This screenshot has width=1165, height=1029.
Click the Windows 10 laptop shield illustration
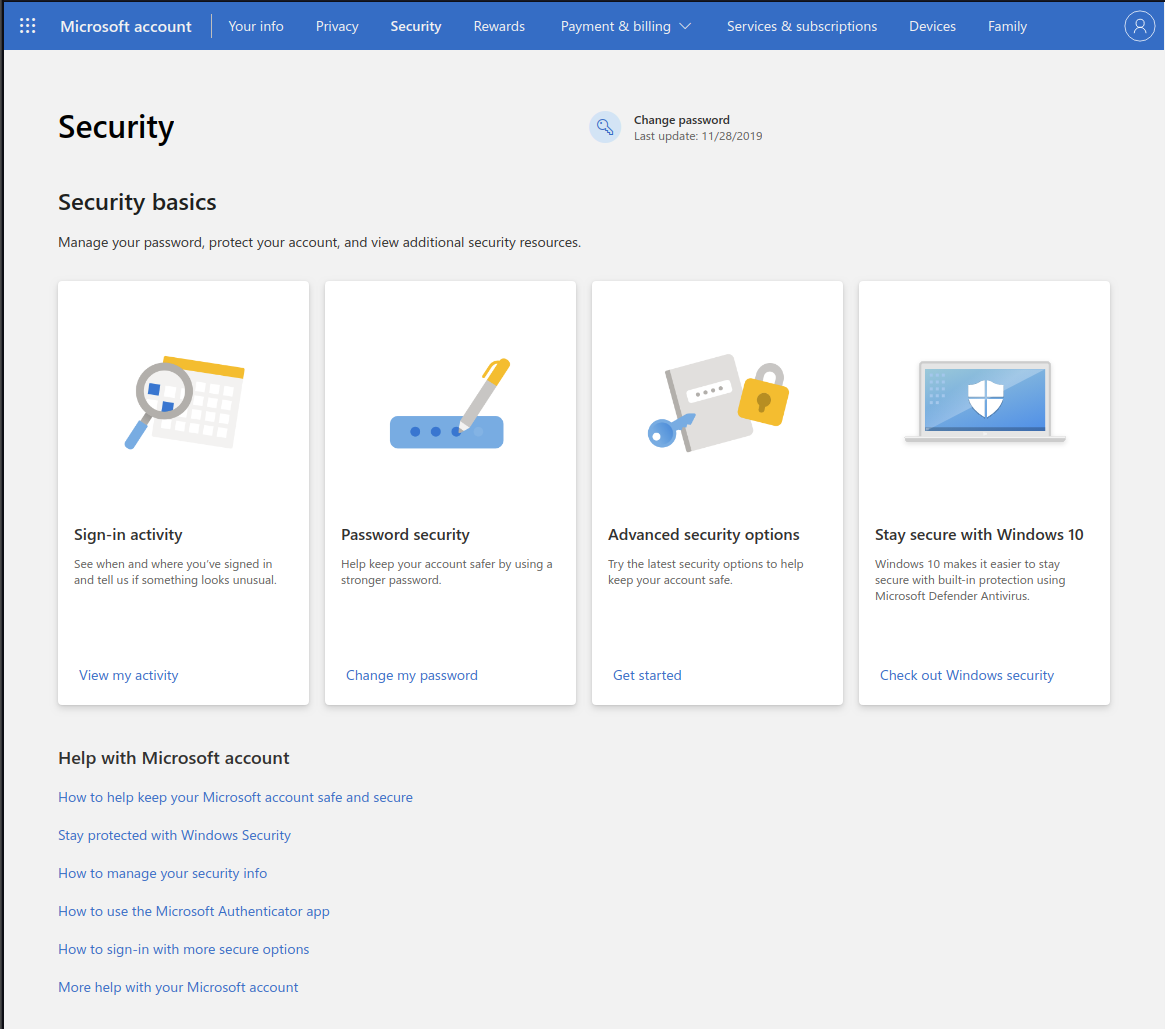984,402
